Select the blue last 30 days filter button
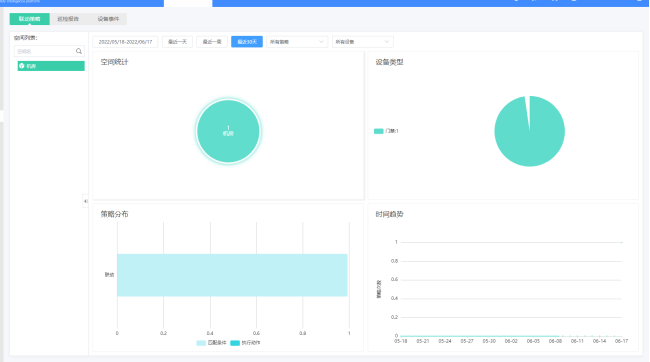Image resolution: width=650 pixels, height=362 pixels. (247, 42)
